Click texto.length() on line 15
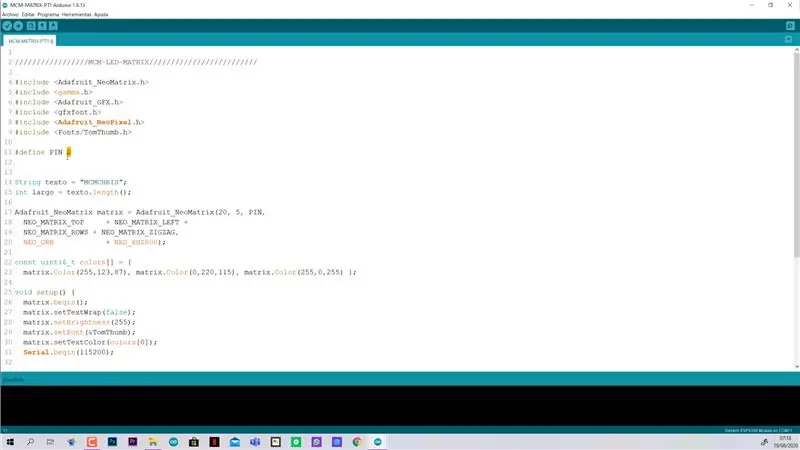The image size is (800, 450). [98, 192]
